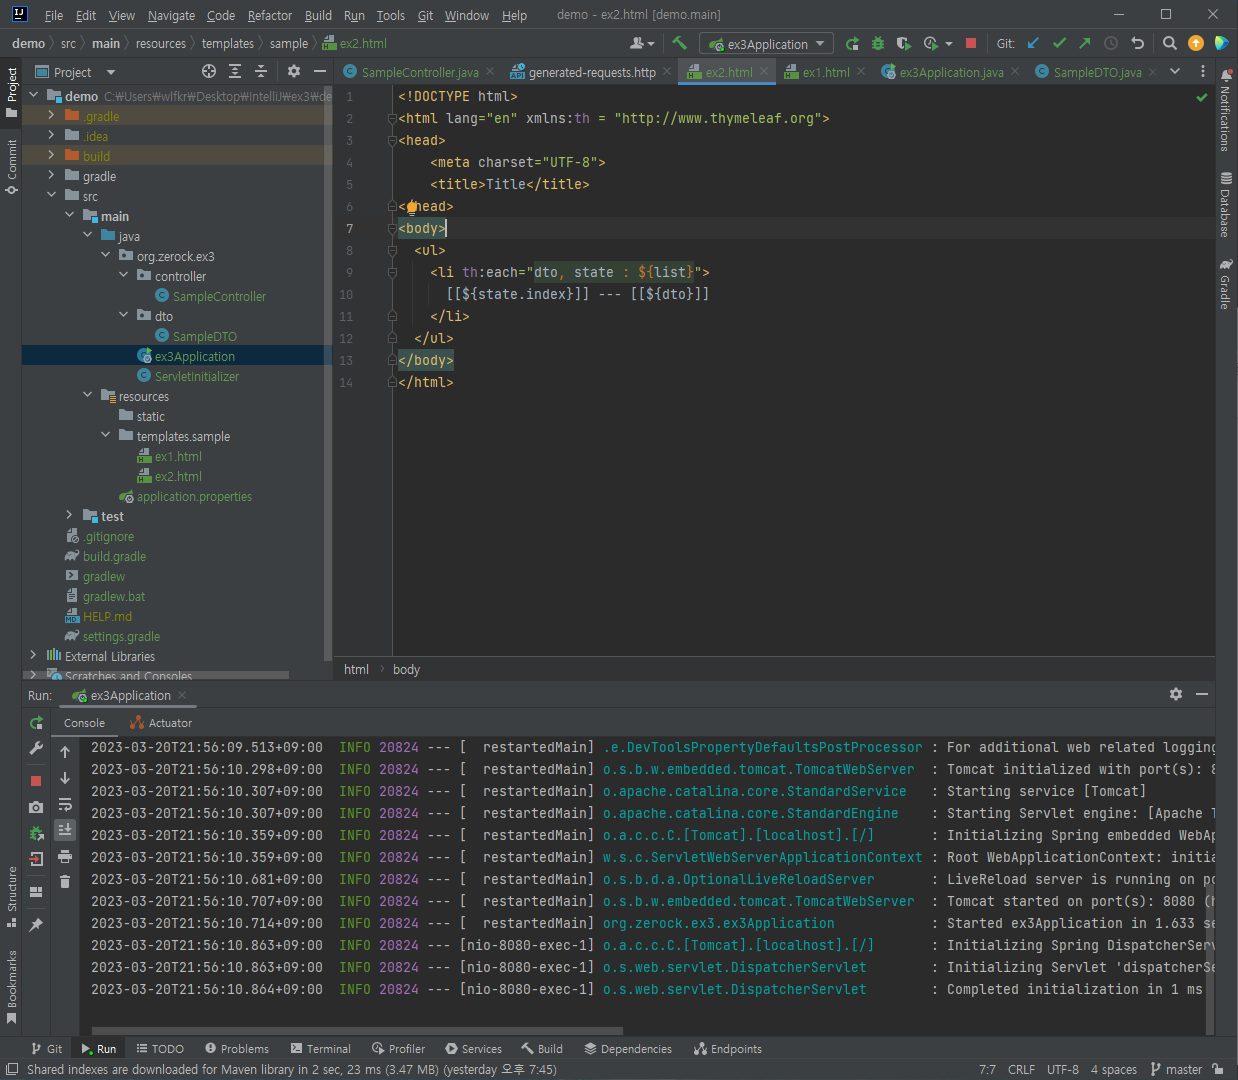This screenshot has height=1080, width=1238.
Task: Toggle soft-wrap in console
Action: click(65, 804)
